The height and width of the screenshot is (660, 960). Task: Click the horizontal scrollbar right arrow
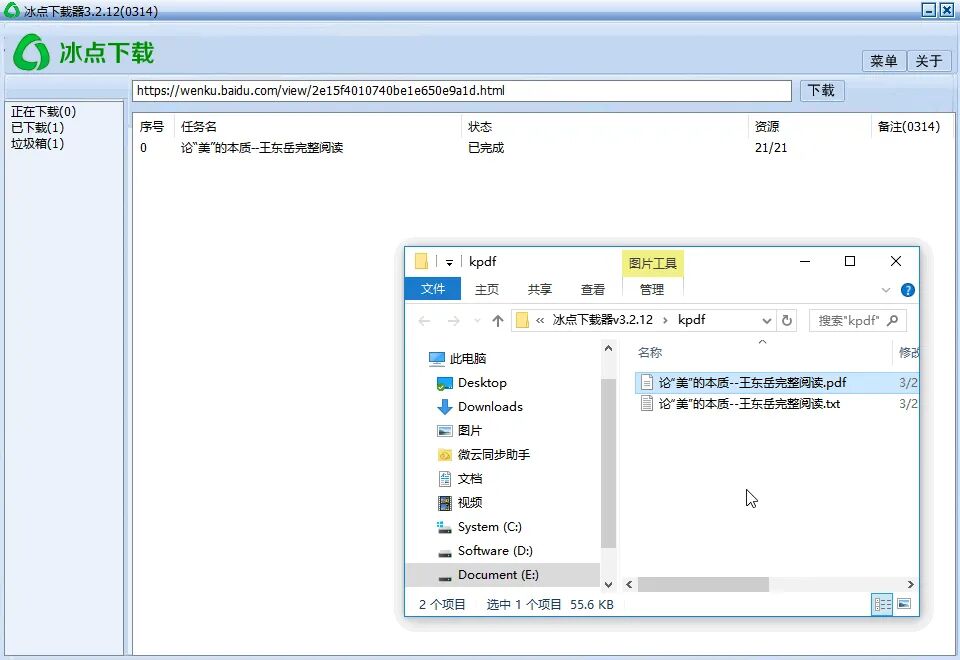coord(910,585)
